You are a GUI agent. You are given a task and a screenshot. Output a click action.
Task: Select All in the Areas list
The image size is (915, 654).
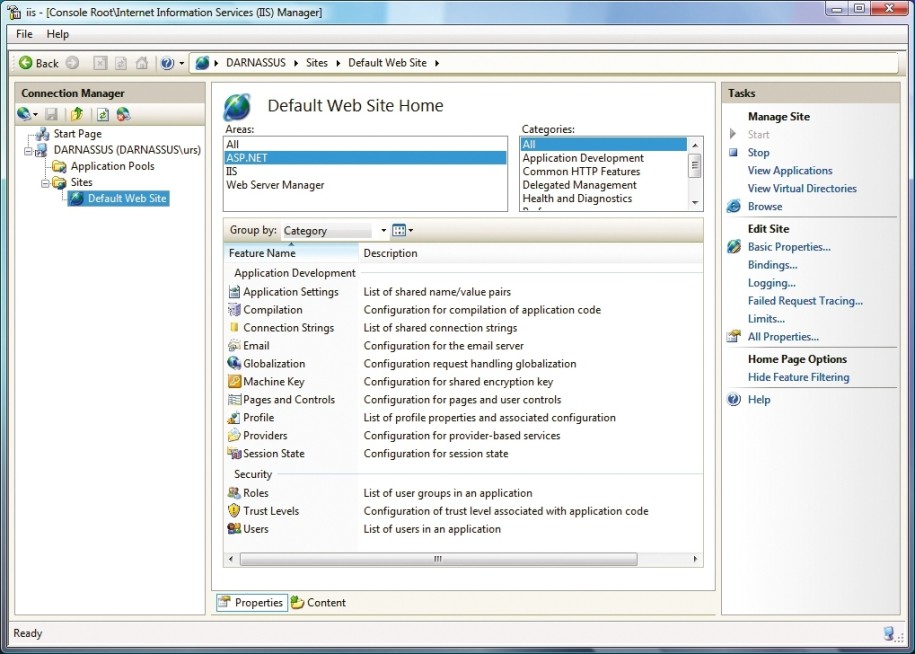365,144
